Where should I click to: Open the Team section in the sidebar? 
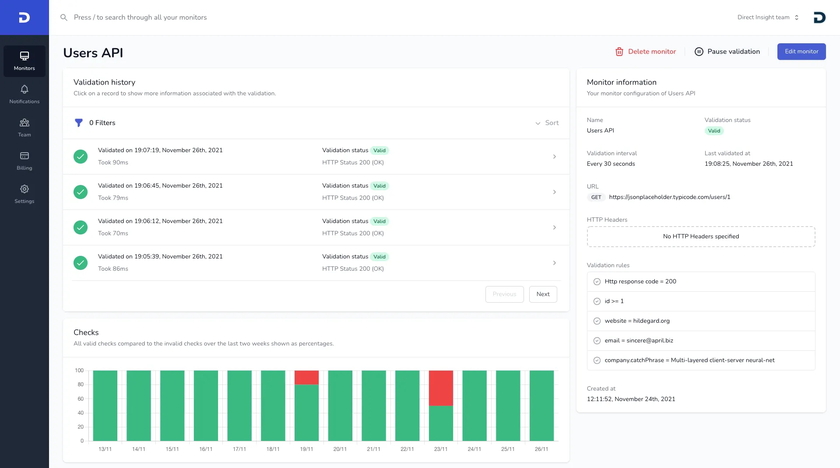coord(24,123)
